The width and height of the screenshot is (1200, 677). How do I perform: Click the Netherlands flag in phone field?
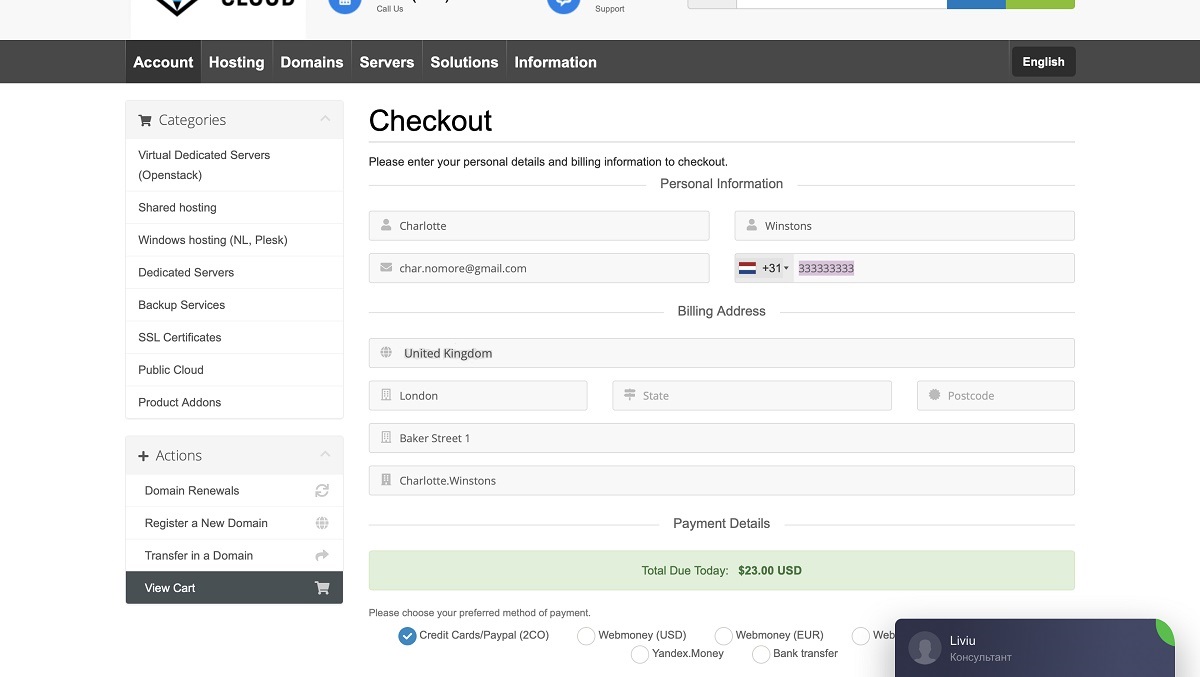tap(748, 268)
